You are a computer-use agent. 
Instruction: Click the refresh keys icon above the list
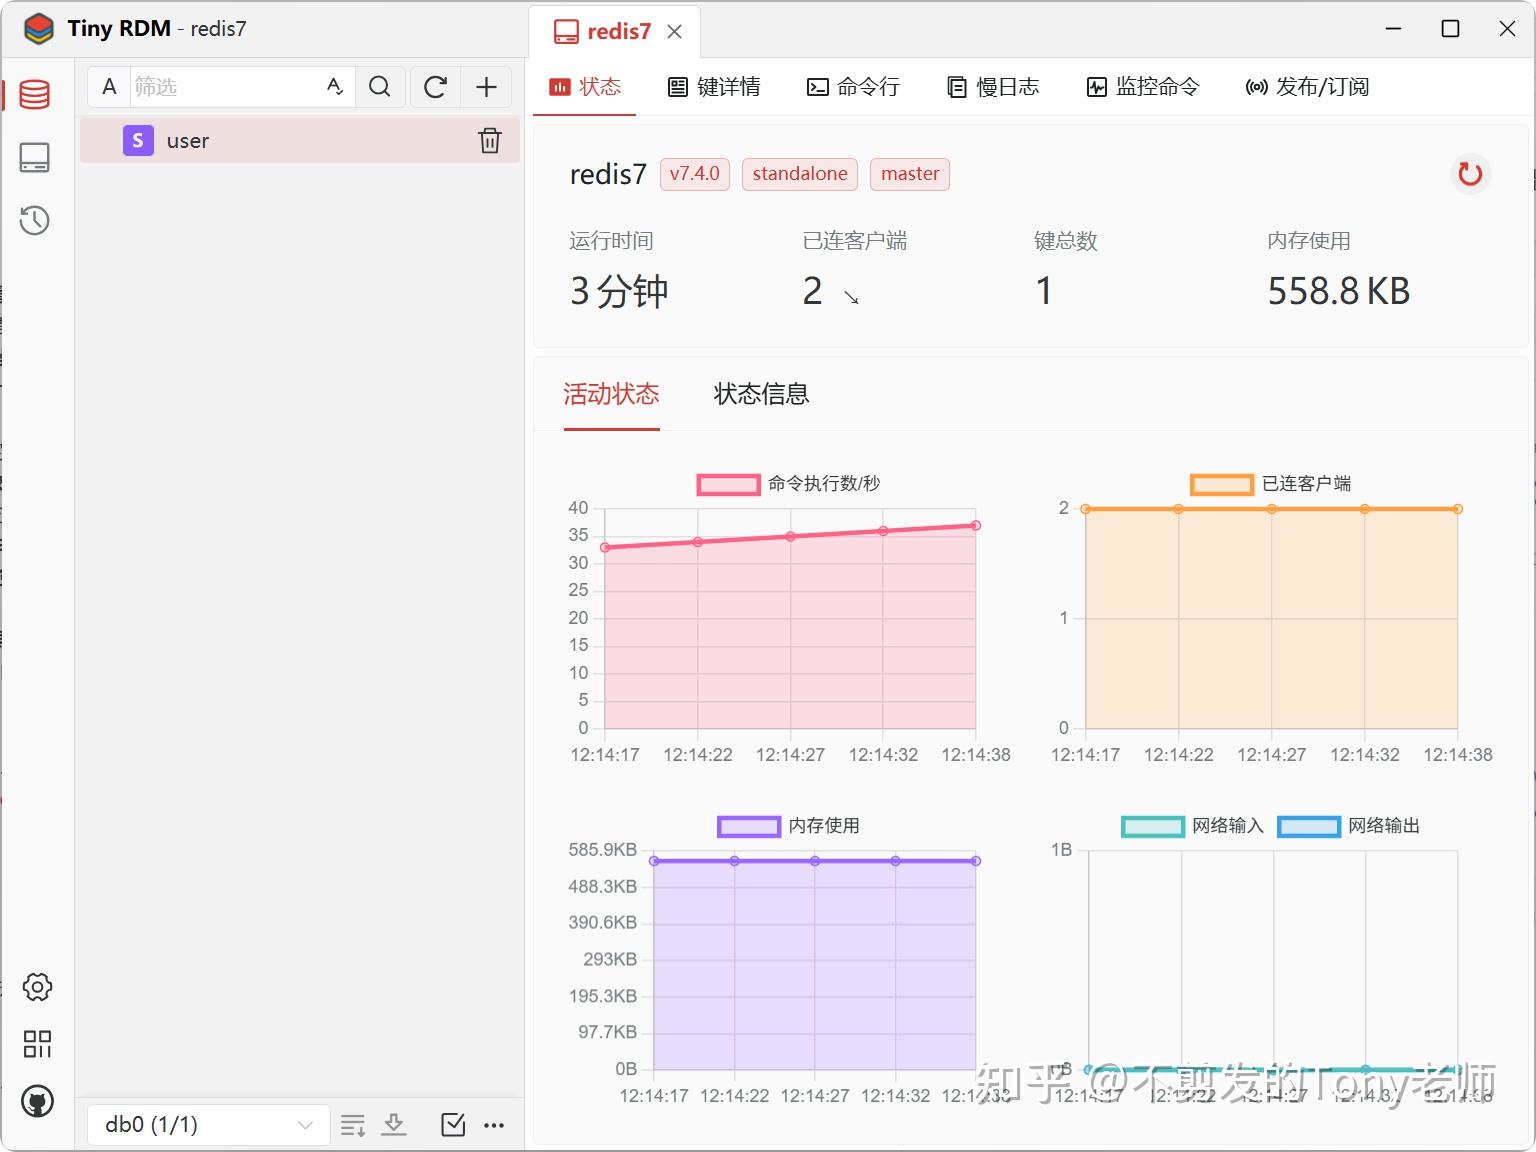coord(434,87)
